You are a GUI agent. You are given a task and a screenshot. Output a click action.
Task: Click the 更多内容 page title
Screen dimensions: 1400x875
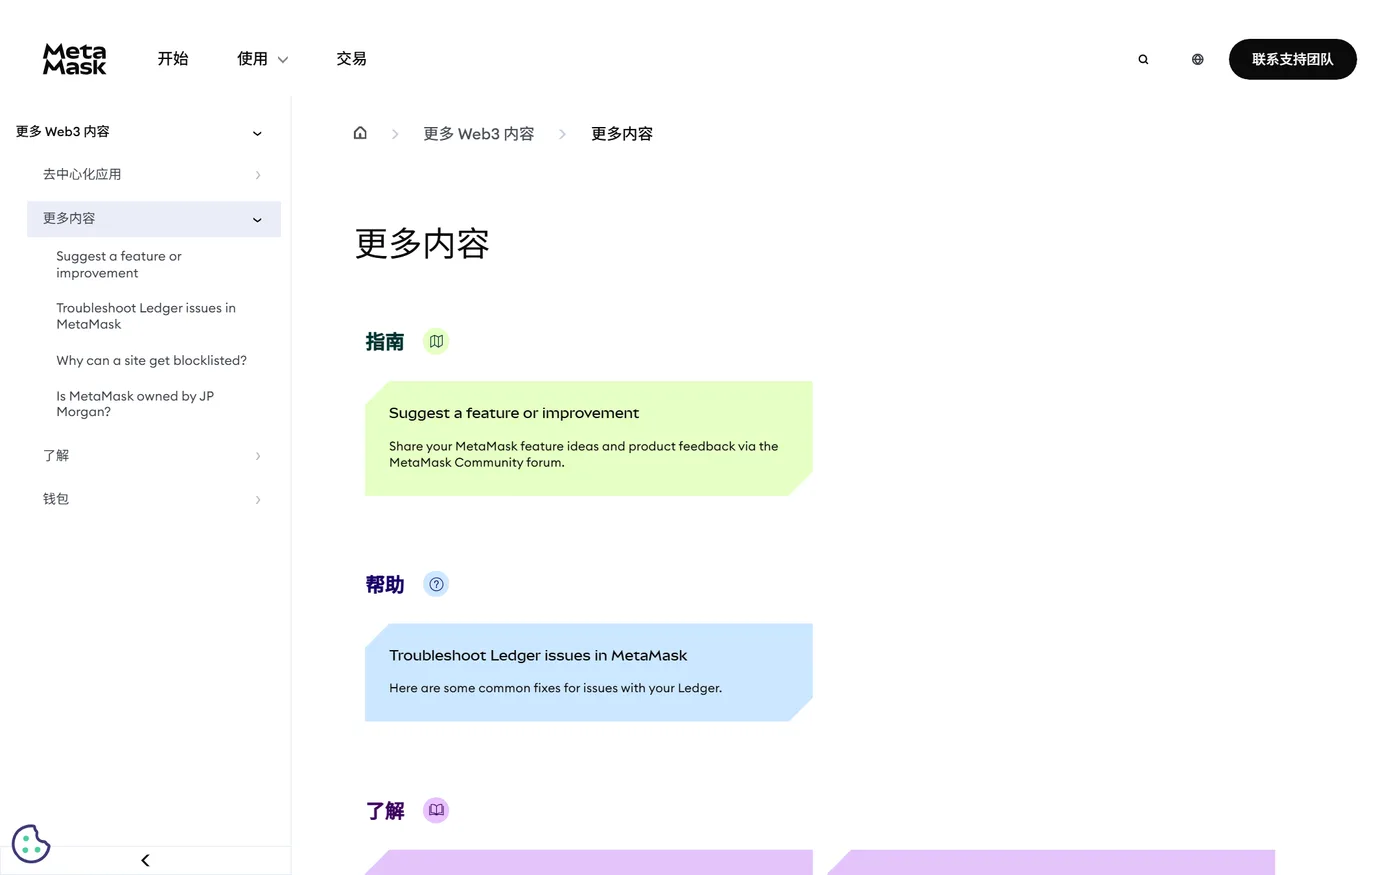[422, 243]
